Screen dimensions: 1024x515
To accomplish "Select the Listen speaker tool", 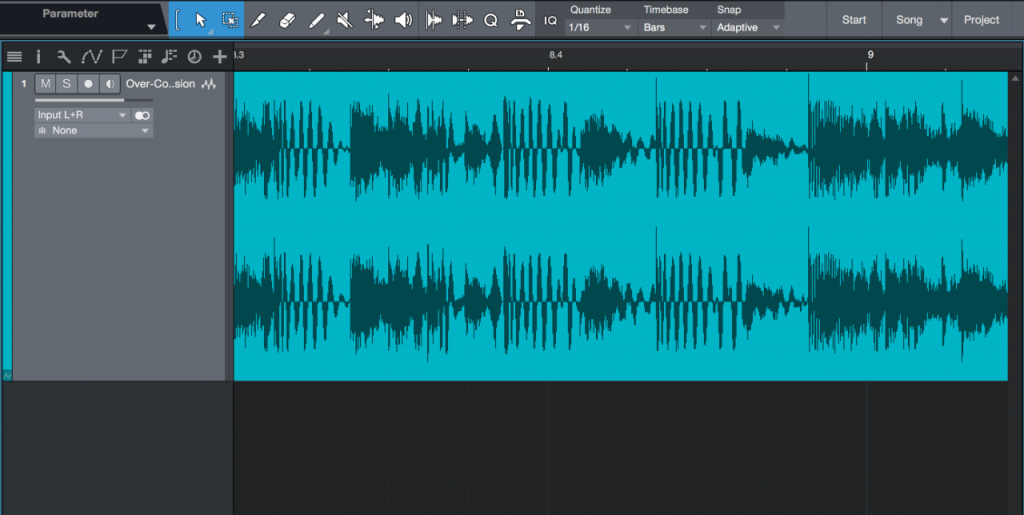I will (x=403, y=20).
